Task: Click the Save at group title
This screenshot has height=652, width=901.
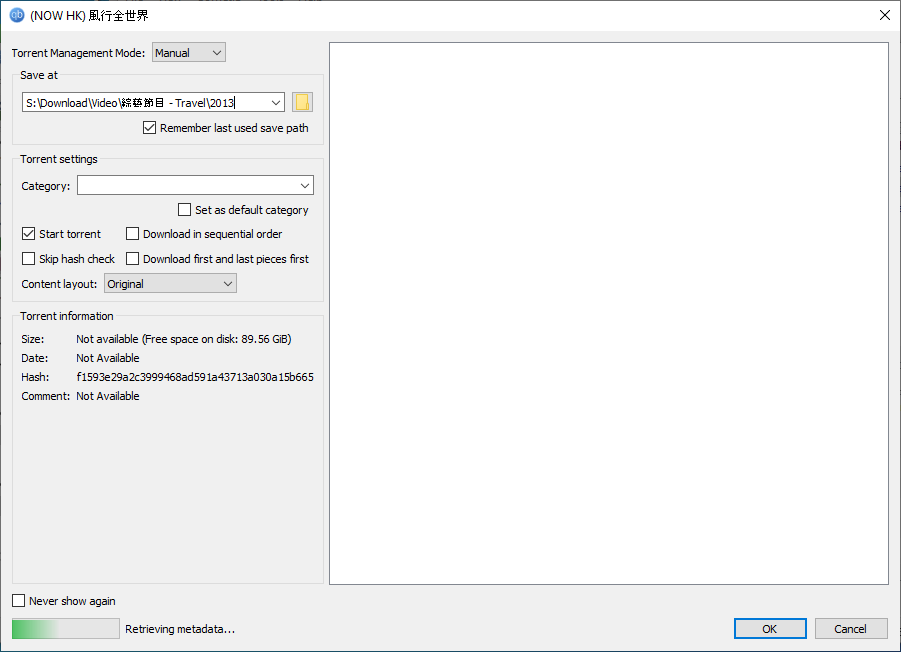Action: (39, 75)
